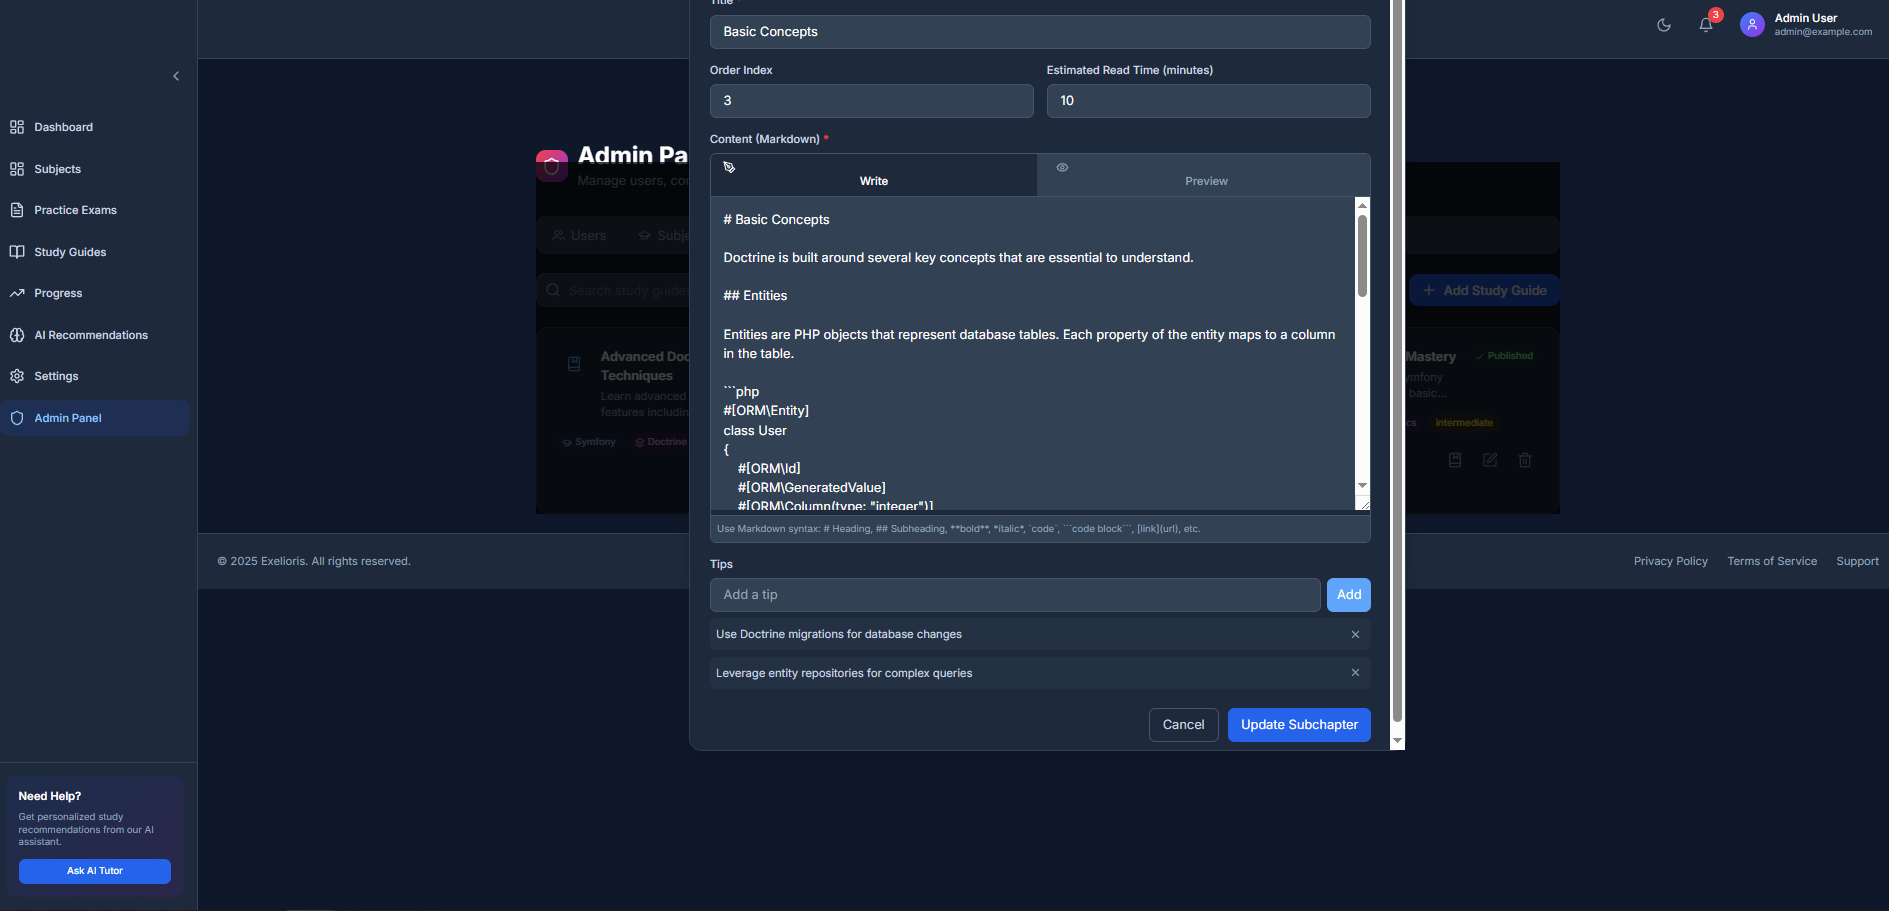Click the Published badge on Mastery card
The width and height of the screenshot is (1889, 911).
click(x=1504, y=356)
